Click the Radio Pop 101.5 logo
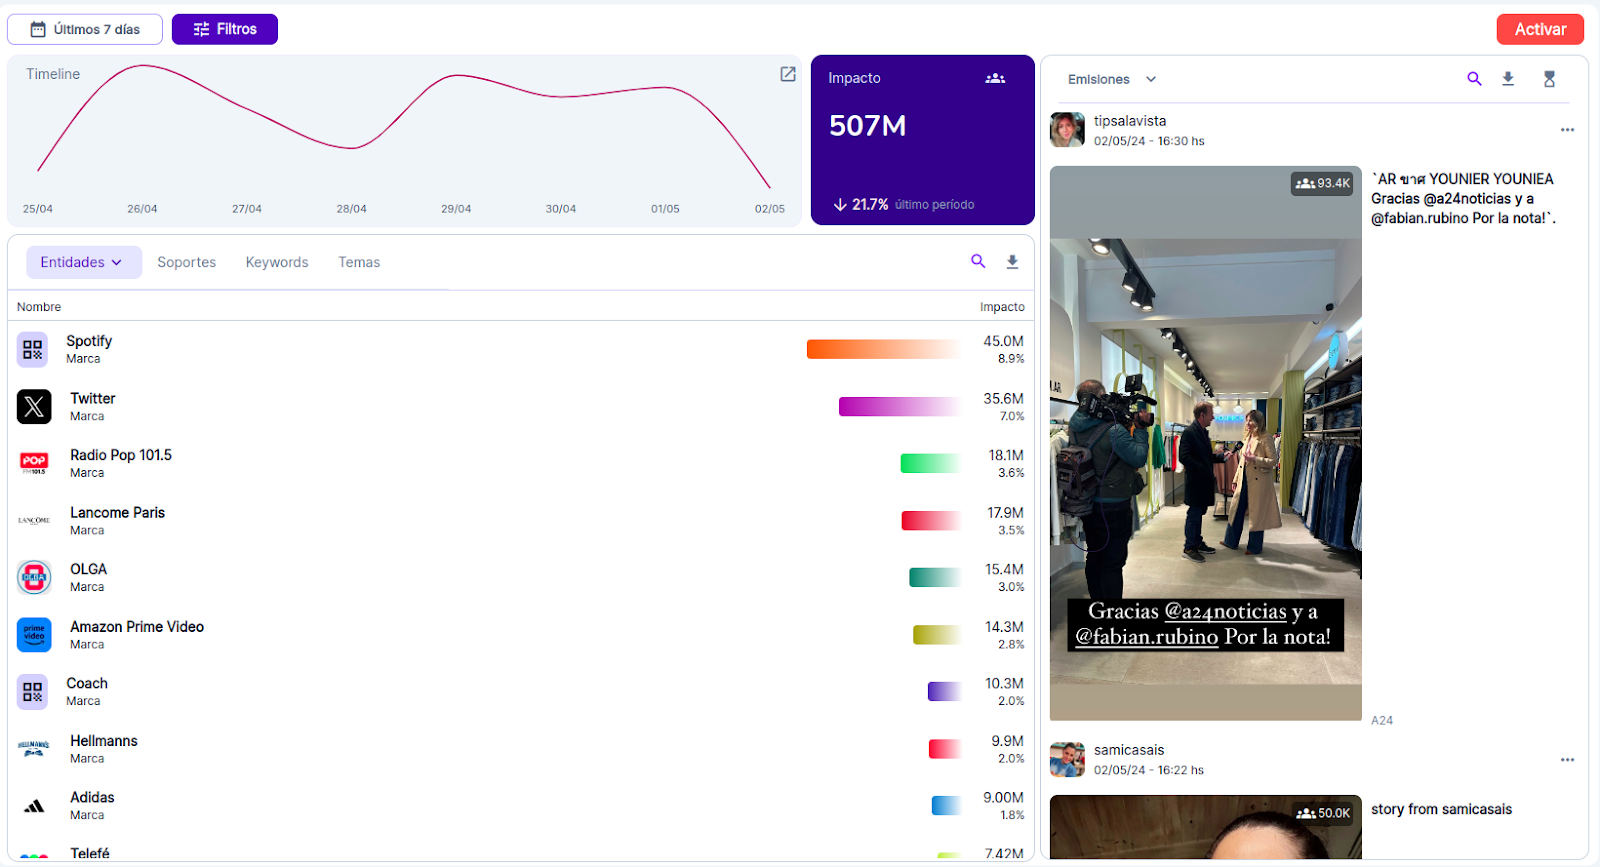Image resolution: width=1600 pixels, height=867 pixels. (x=34, y=463)
